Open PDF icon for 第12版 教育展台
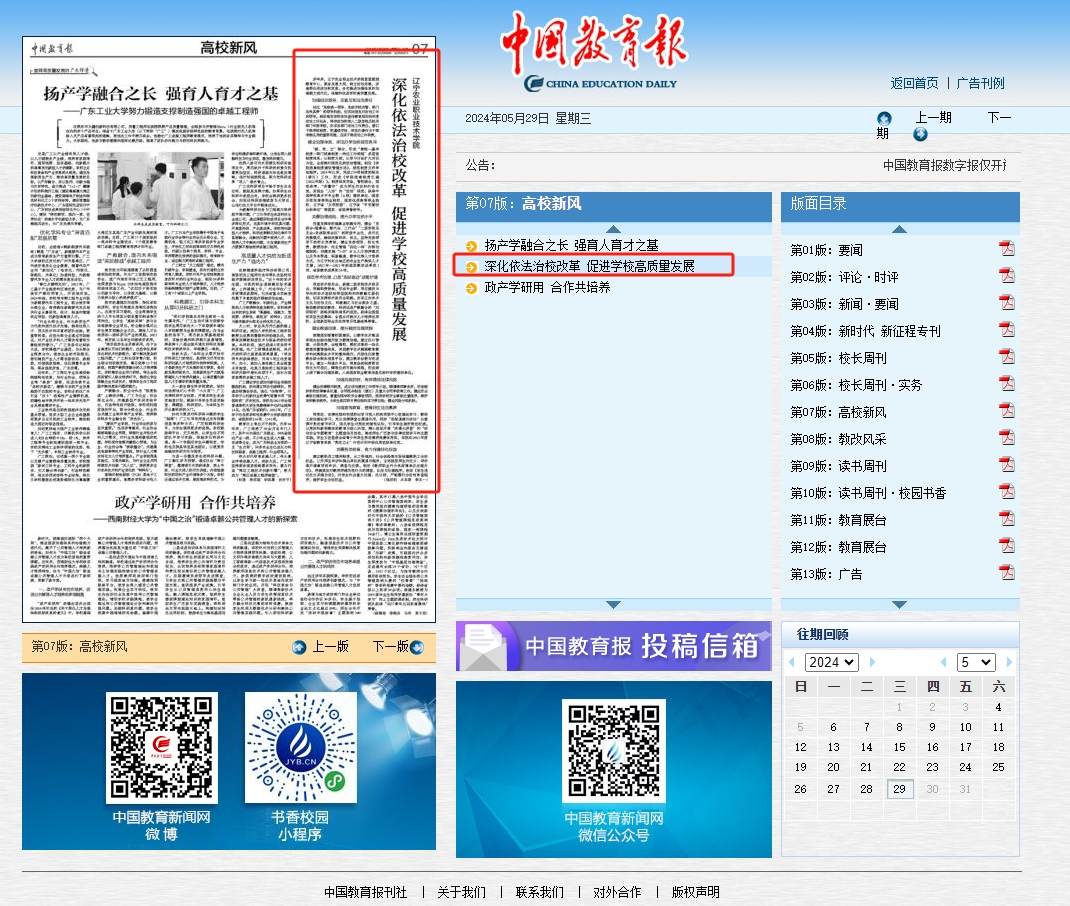The height and width of the screenshot is (906, 1070). 1007,546
